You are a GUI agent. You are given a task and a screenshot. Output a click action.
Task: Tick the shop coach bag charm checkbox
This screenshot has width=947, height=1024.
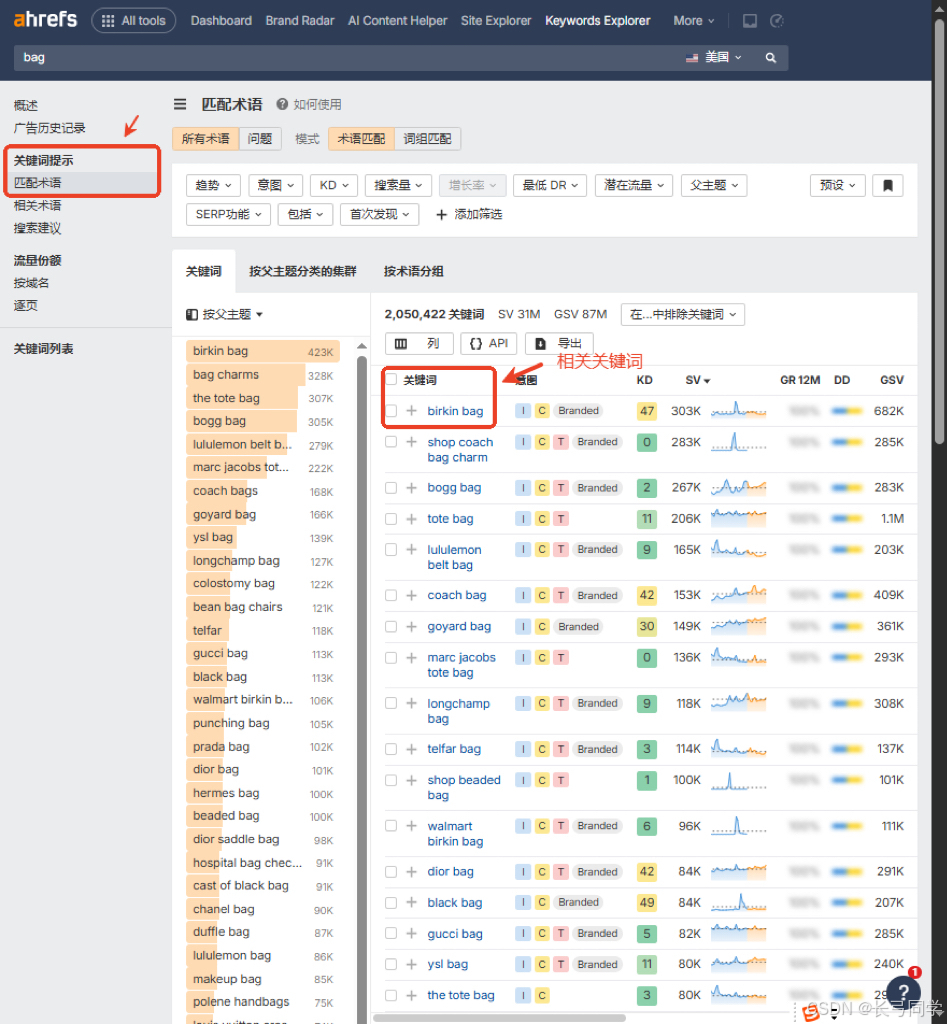click(x=391, y=442)
